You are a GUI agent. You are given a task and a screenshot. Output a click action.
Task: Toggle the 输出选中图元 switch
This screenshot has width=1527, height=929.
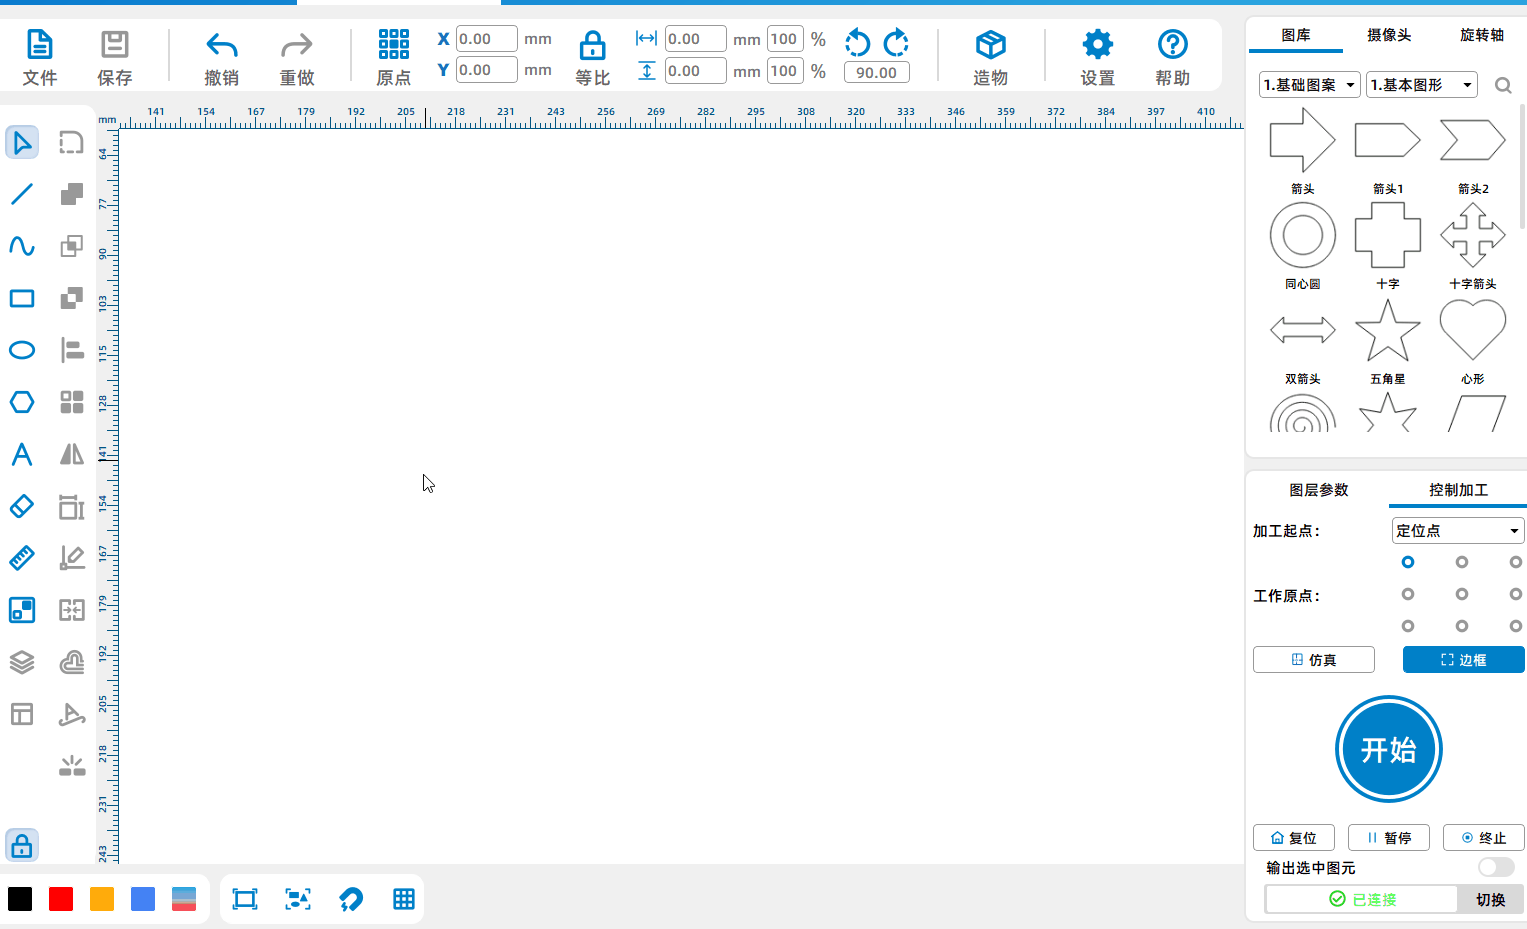point(1496,867)
